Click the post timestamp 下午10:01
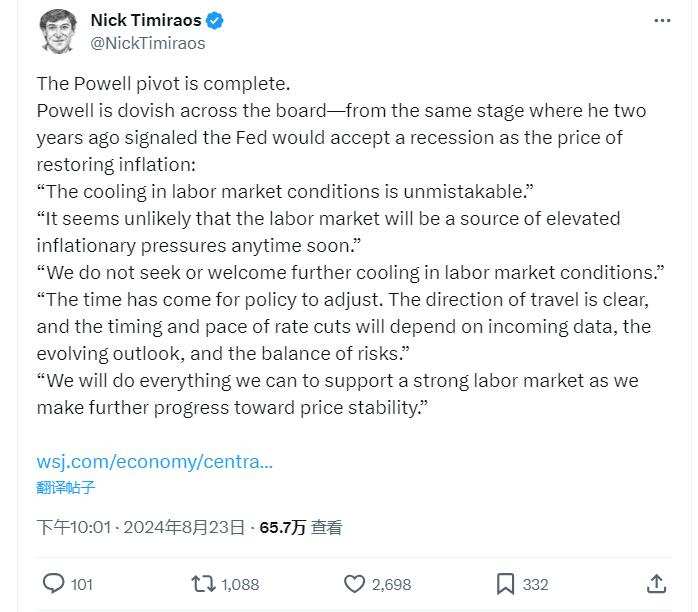This screenshot has width=698, height=612. [73, 527]
